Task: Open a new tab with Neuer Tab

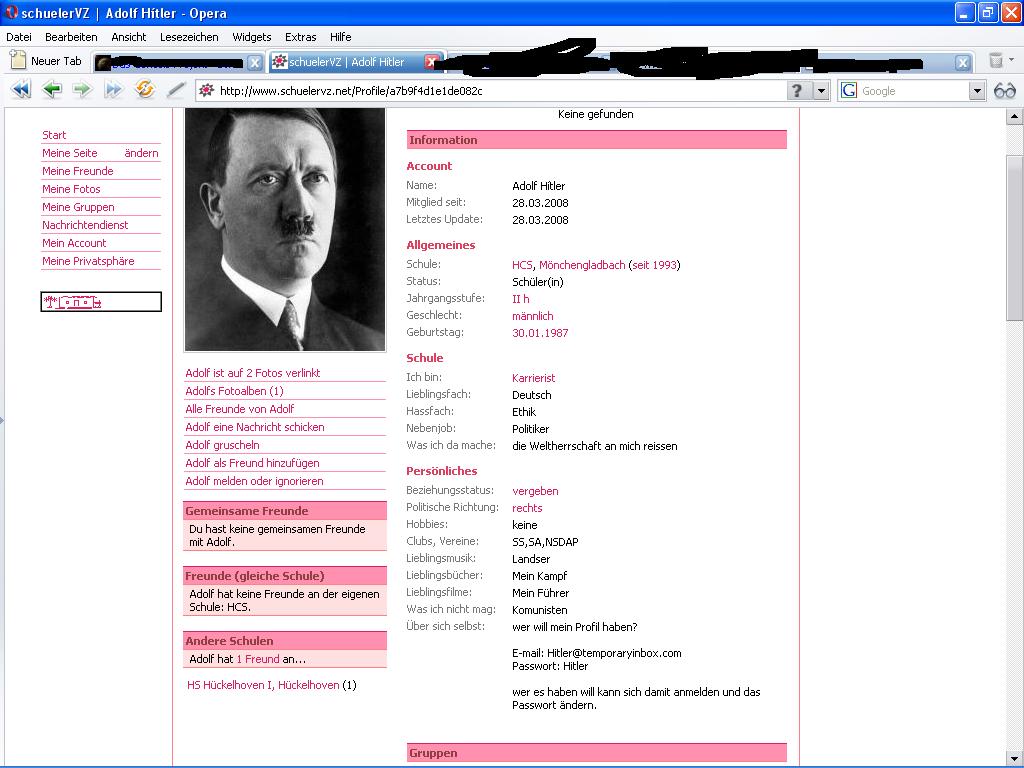Action: 46,61
